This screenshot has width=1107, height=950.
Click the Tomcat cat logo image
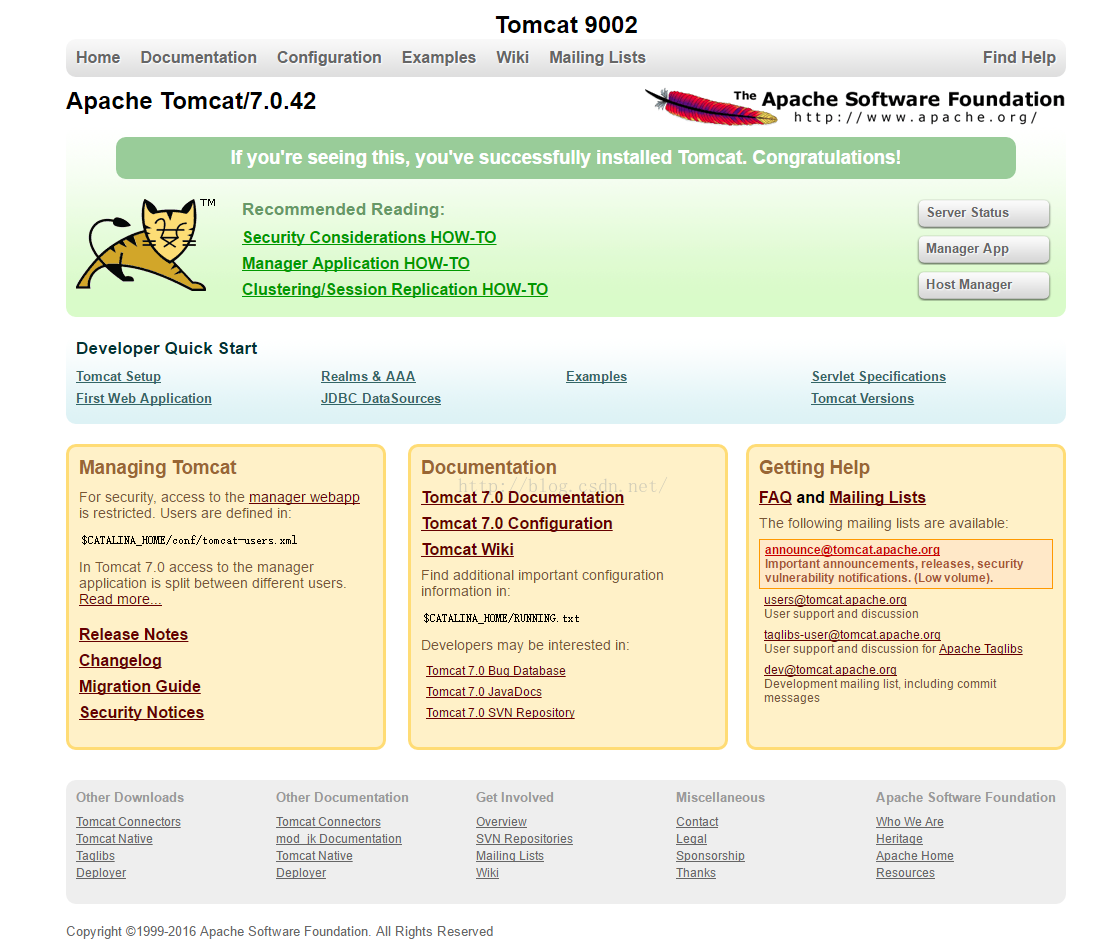click(145, 244)
